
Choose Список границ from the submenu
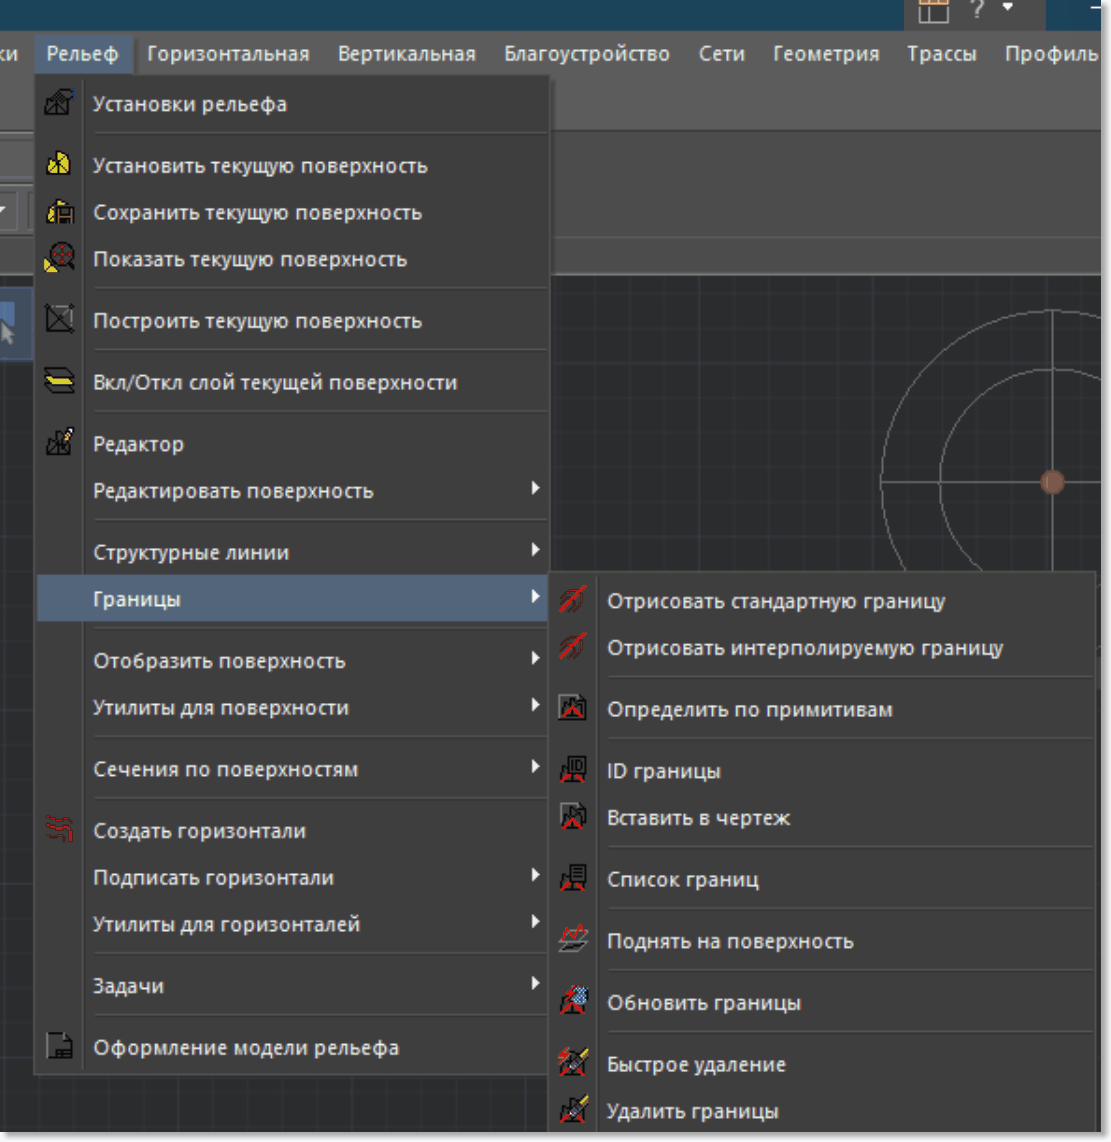click(682, 879)
